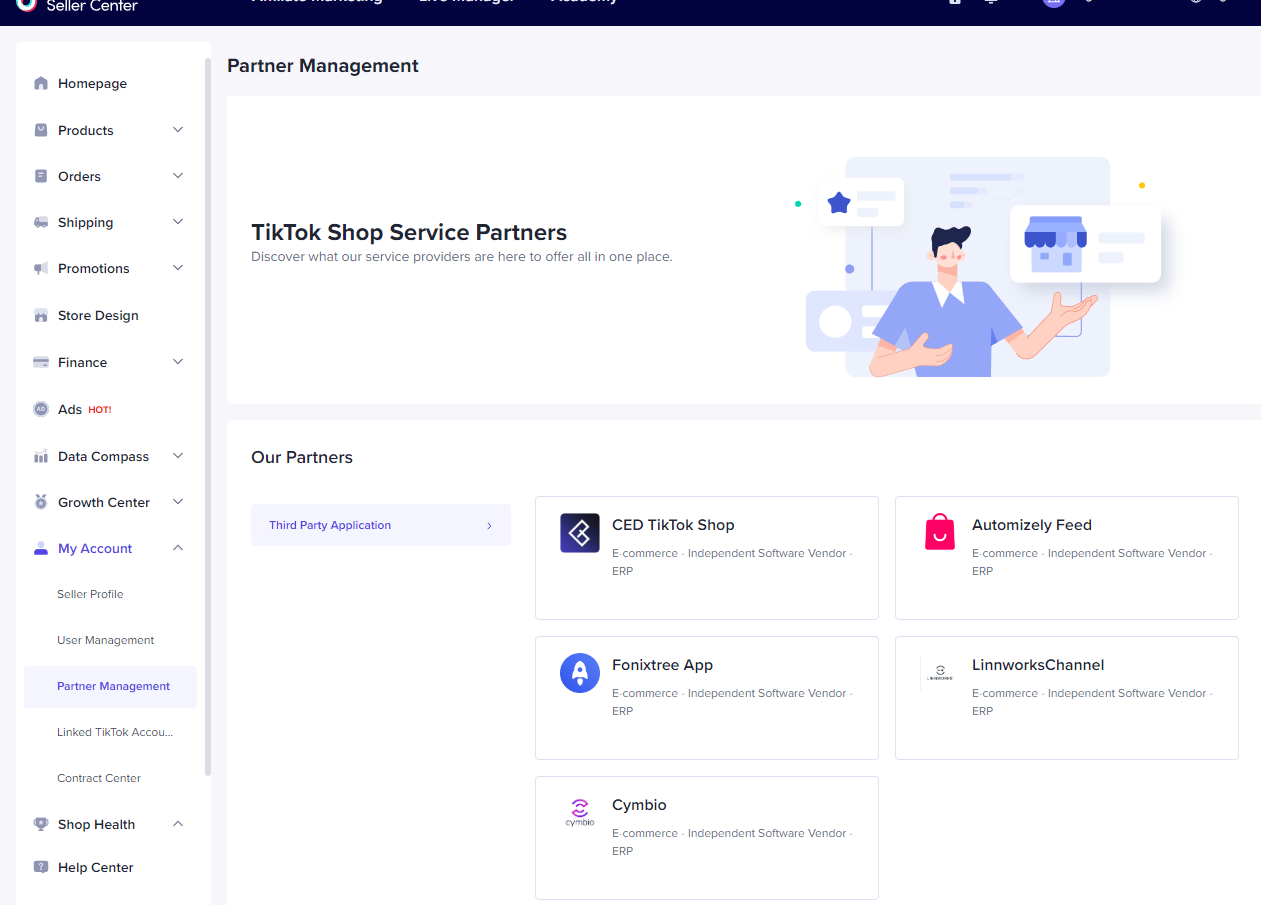1261x905 pixels.
Task: Expand the Data Compass submenu chevron
Action: click(178, 456)
